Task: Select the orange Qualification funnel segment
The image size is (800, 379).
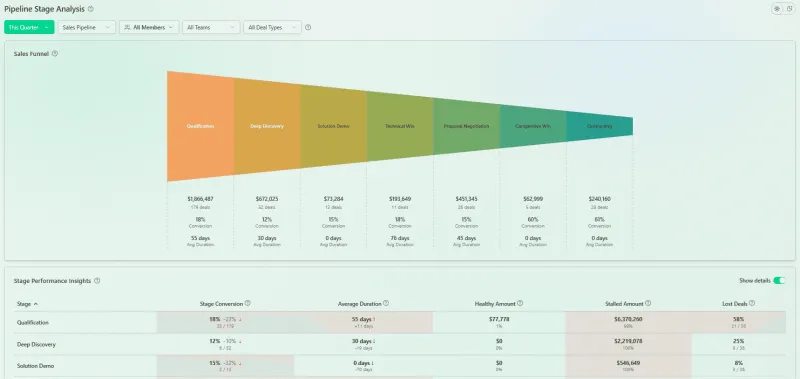Action: (201, 126)
